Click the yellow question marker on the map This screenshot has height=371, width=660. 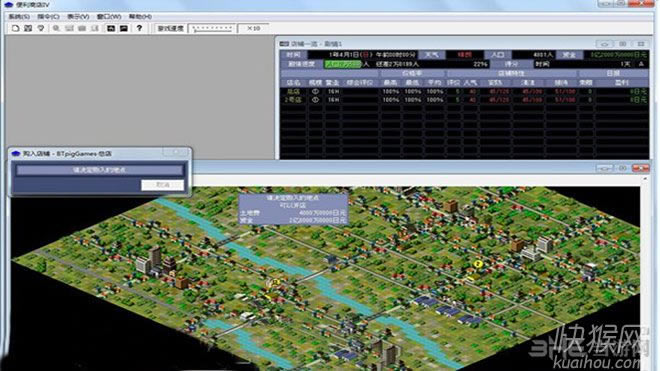pyautogui.click(x=477, y=264)
